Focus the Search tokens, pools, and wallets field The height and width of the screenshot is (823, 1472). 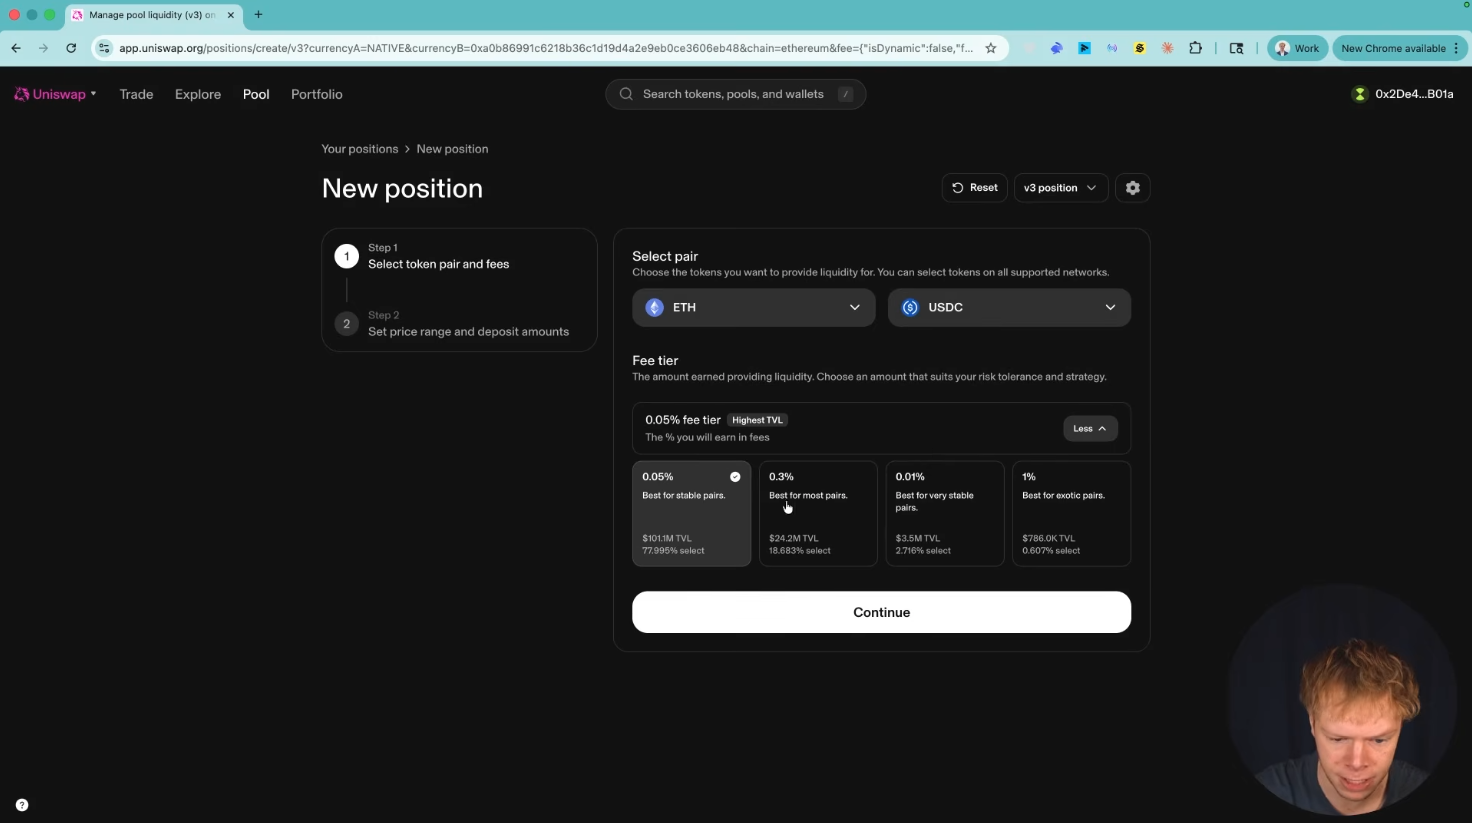click(735, 94)
